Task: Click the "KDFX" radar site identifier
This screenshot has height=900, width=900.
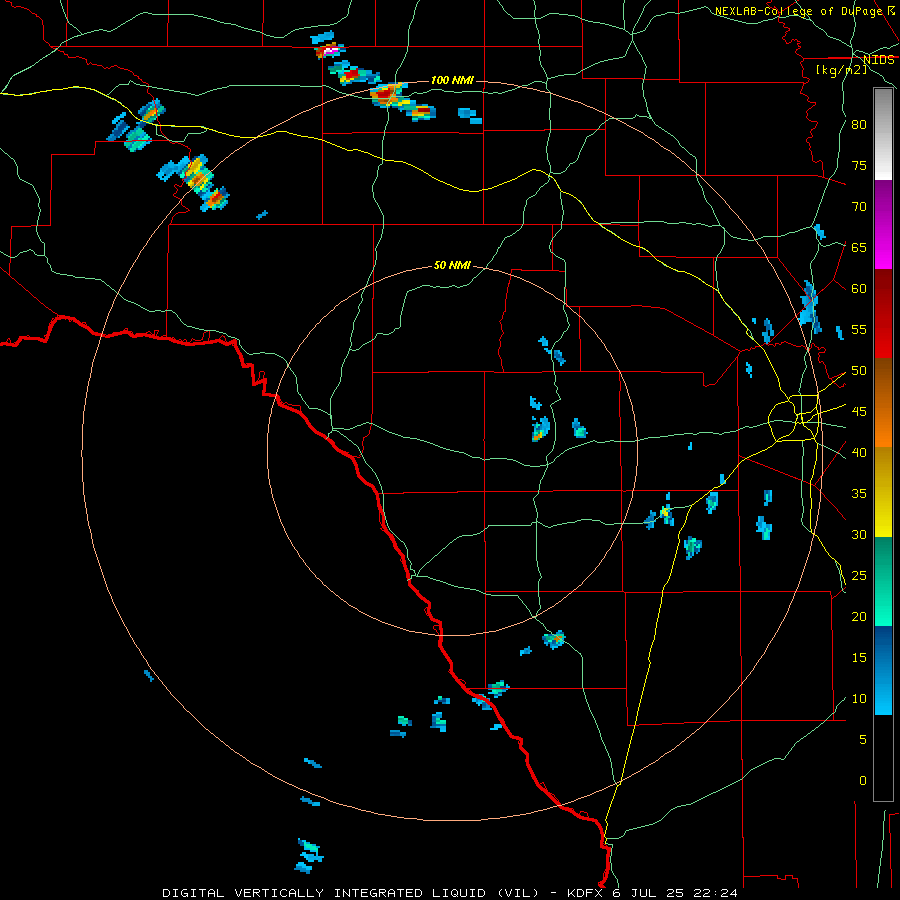Action: [586, 893]
